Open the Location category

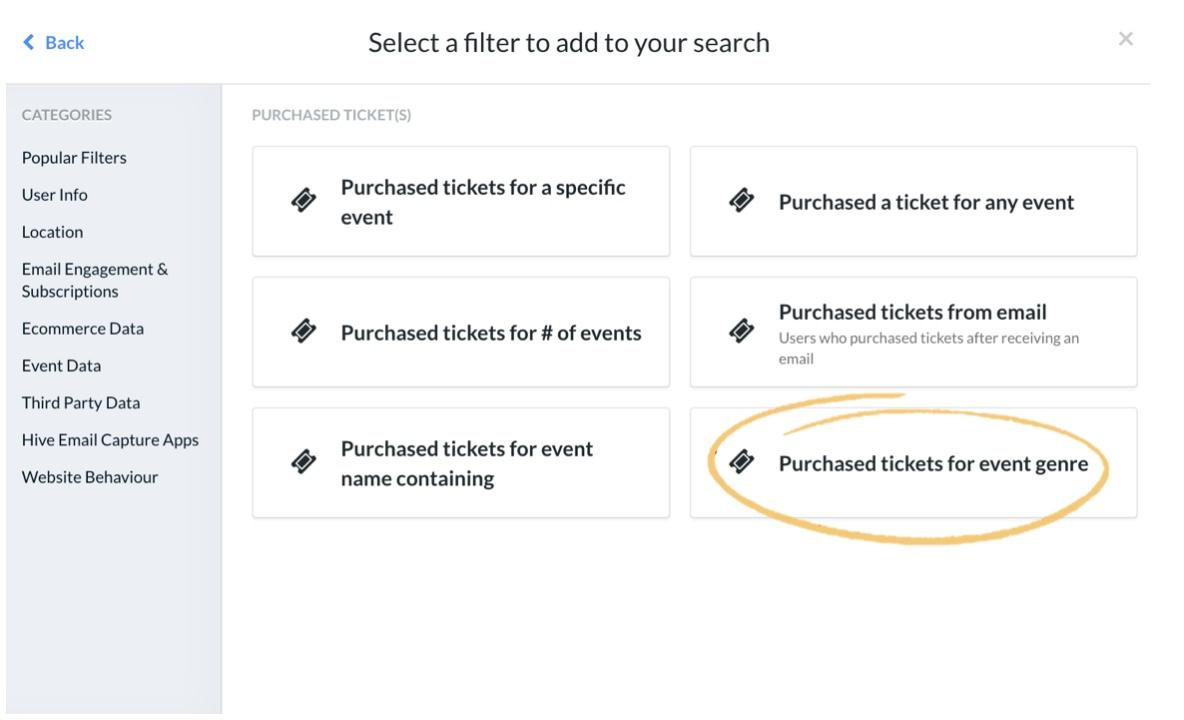click(x=52, y=232)
